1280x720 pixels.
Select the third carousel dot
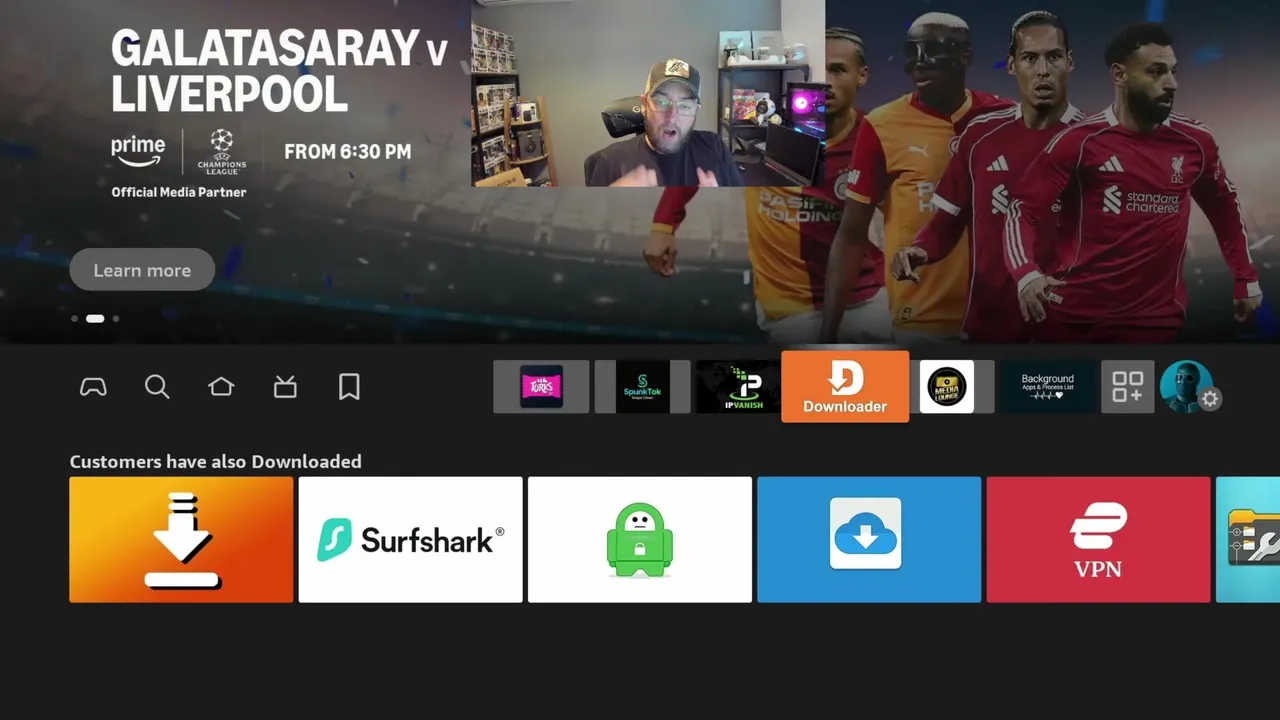(116, 319)
